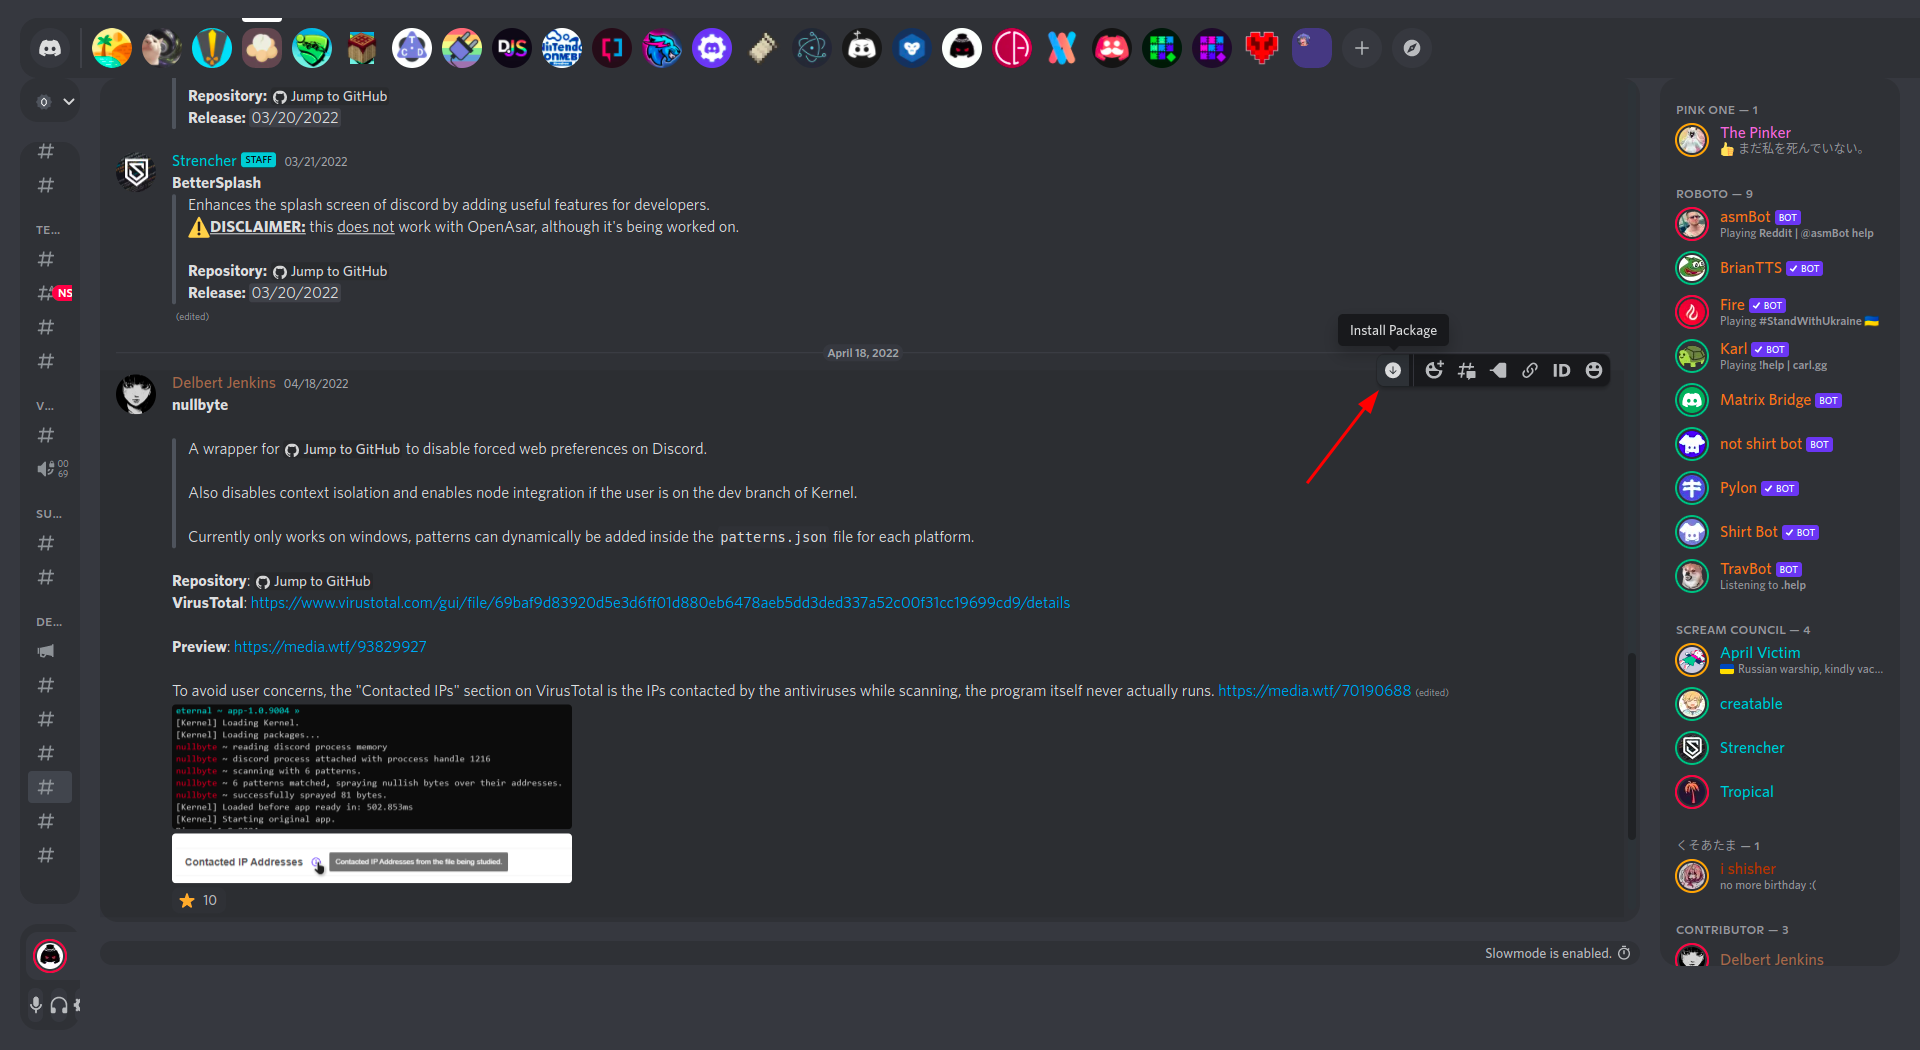The image size is (1920, 1050).
Task: Click Delbert Jenkins author name on nullbyte message
Action: click(x=224, y=383)
